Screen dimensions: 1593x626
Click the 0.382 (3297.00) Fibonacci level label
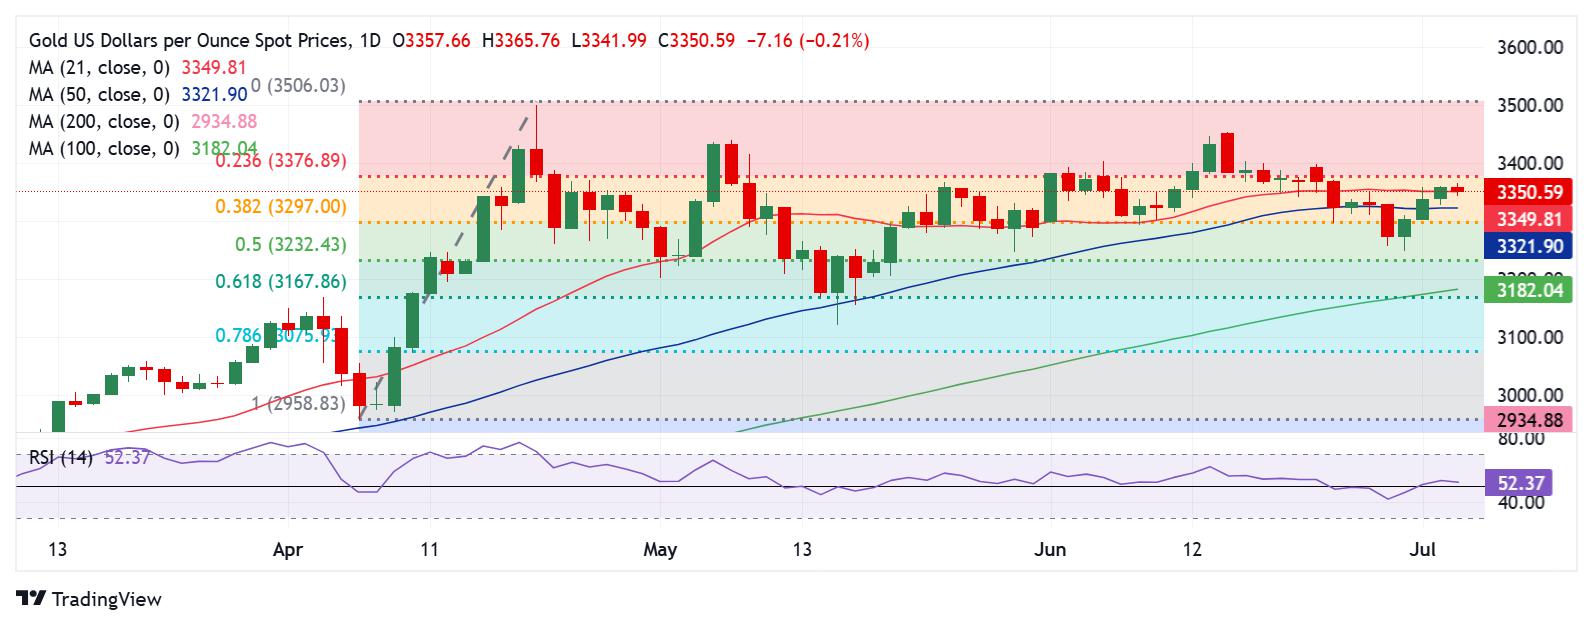tap(281, 206)
